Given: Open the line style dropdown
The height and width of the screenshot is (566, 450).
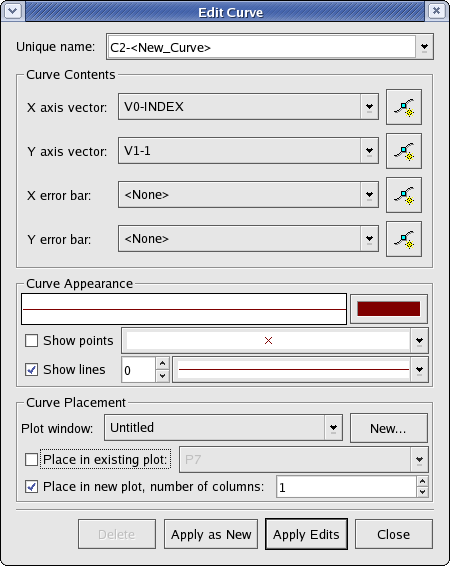Looking at the screenshot, I should click(x=419, y=370).
